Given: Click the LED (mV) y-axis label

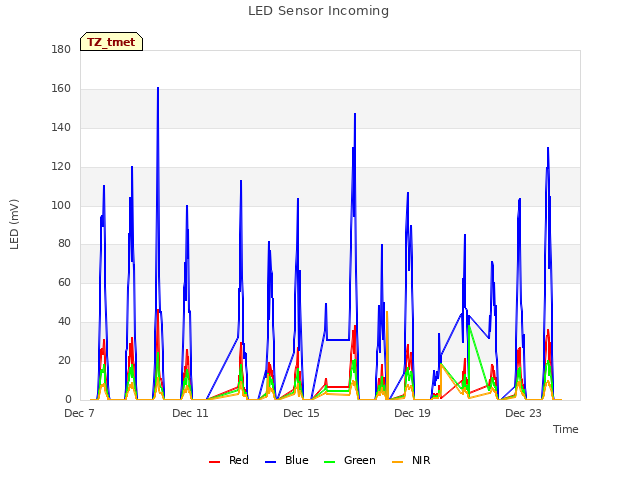Looking at the screenshot, I should tap(14, 224).
